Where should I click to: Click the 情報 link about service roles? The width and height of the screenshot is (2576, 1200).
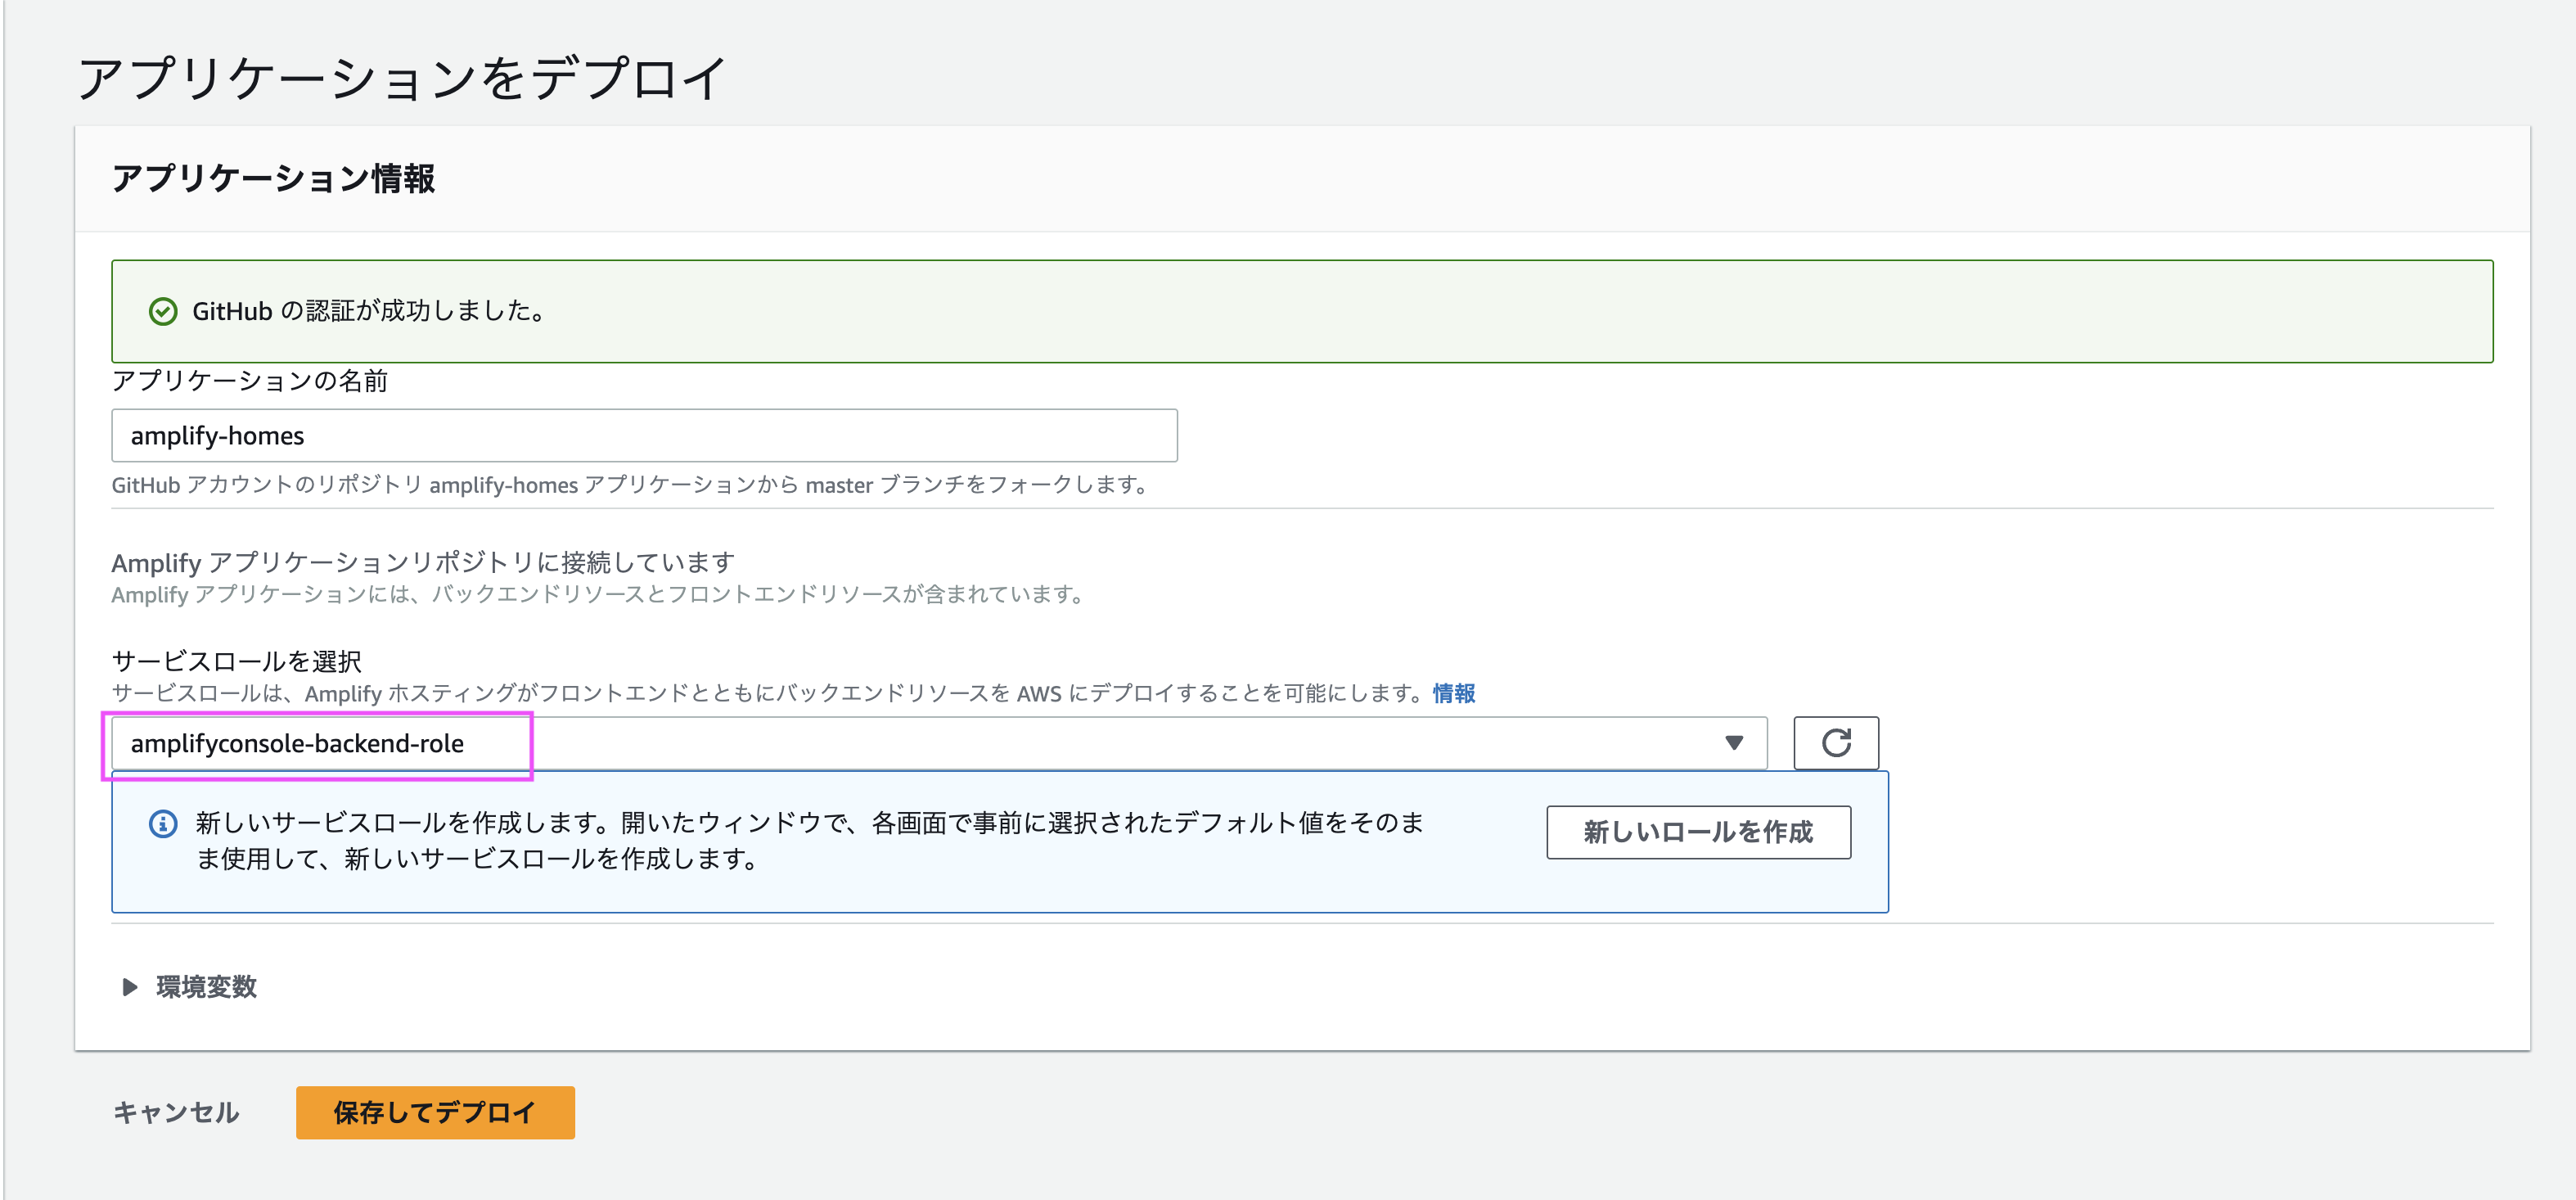(1455, 693)
